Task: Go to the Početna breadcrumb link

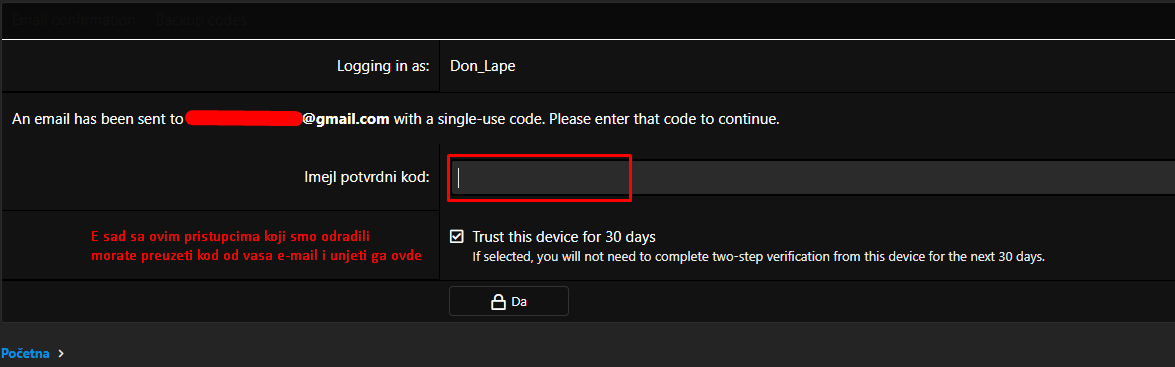Action: point(25,353)
